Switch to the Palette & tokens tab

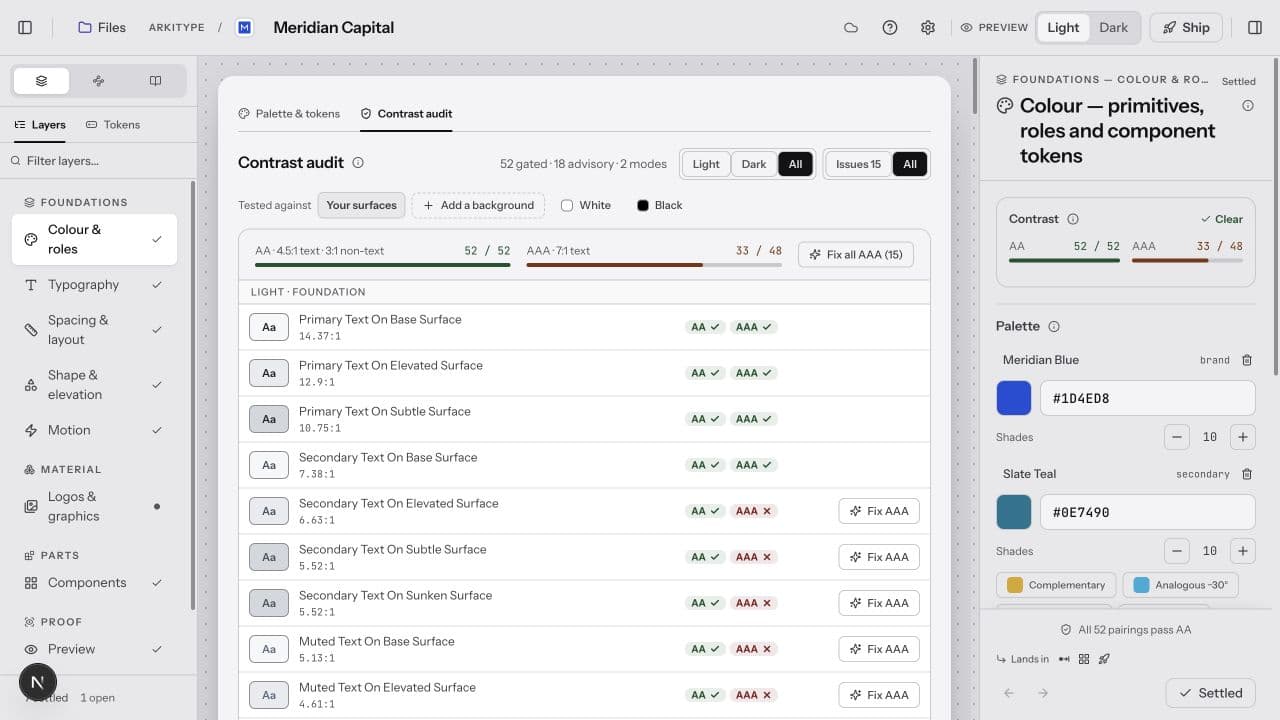289,114
